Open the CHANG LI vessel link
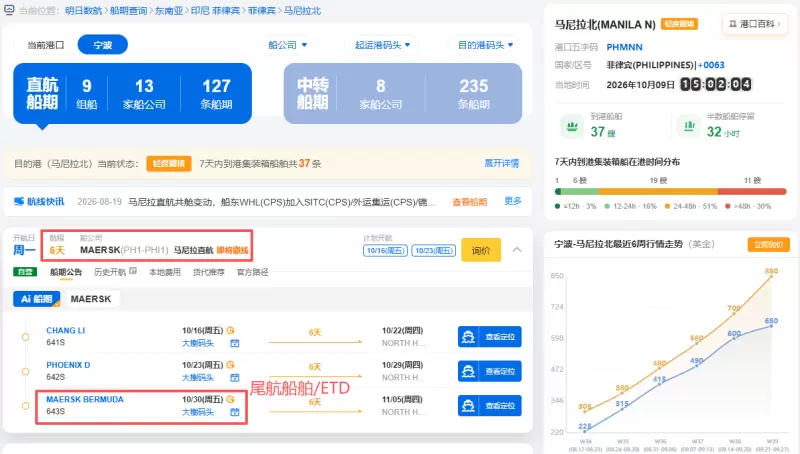This screenshot has height=454, width=800. tap(65, 331)
